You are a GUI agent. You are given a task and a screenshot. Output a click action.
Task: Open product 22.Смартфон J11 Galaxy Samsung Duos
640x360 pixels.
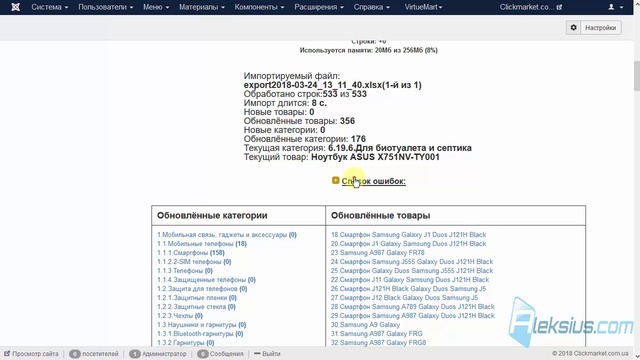tap(410, 280)
